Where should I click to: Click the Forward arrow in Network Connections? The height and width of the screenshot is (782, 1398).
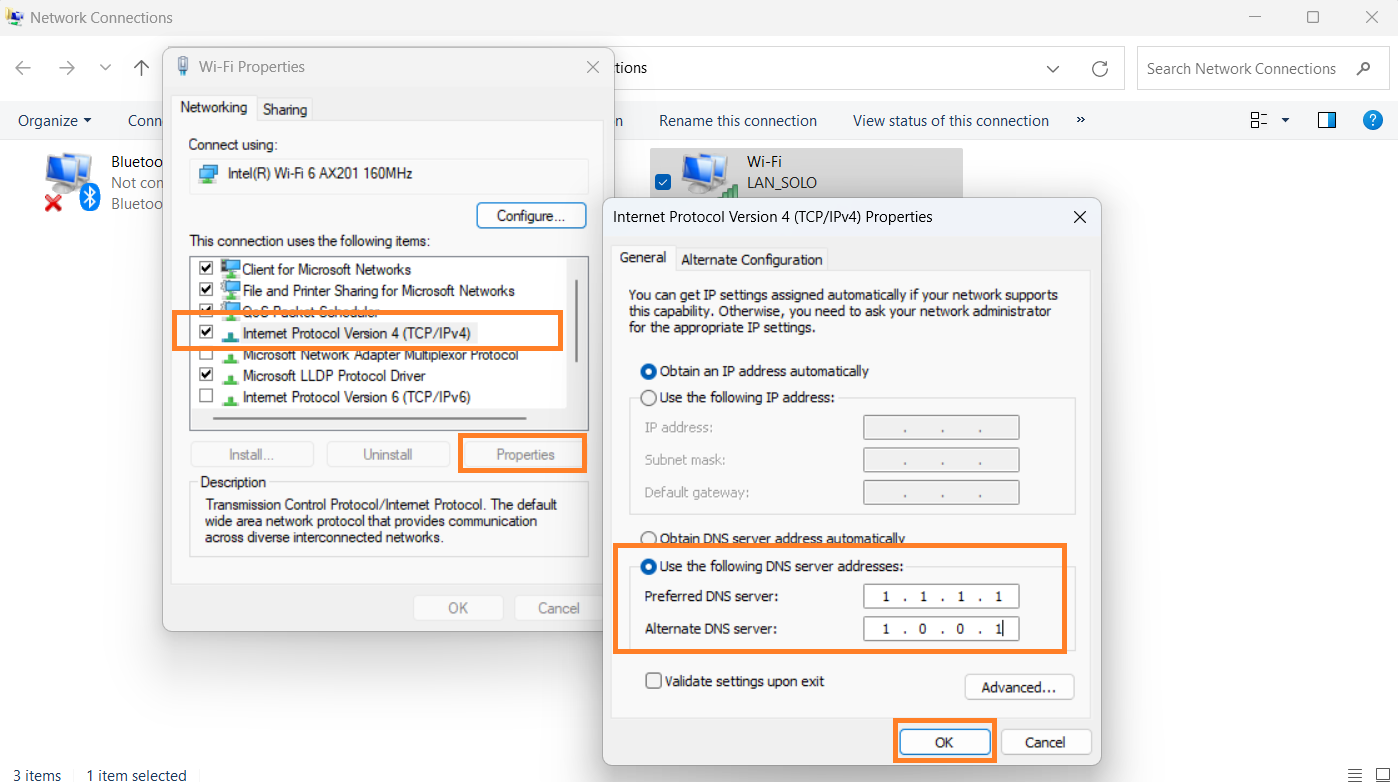pos(67,68)
